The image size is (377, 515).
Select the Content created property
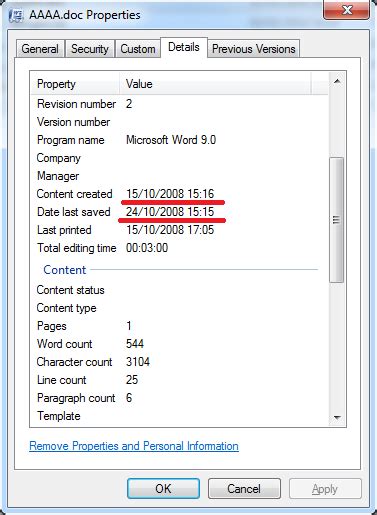(x=74, y=194)
